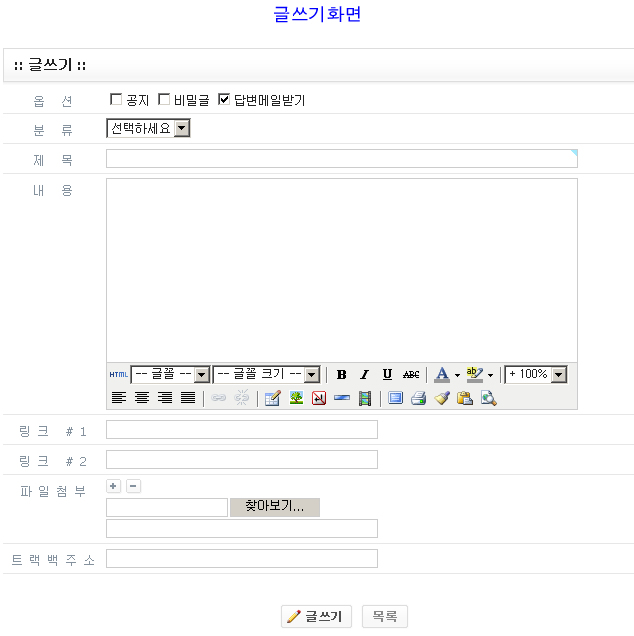
Task: Insert an image using the picture icon
Action: (296, 398)
